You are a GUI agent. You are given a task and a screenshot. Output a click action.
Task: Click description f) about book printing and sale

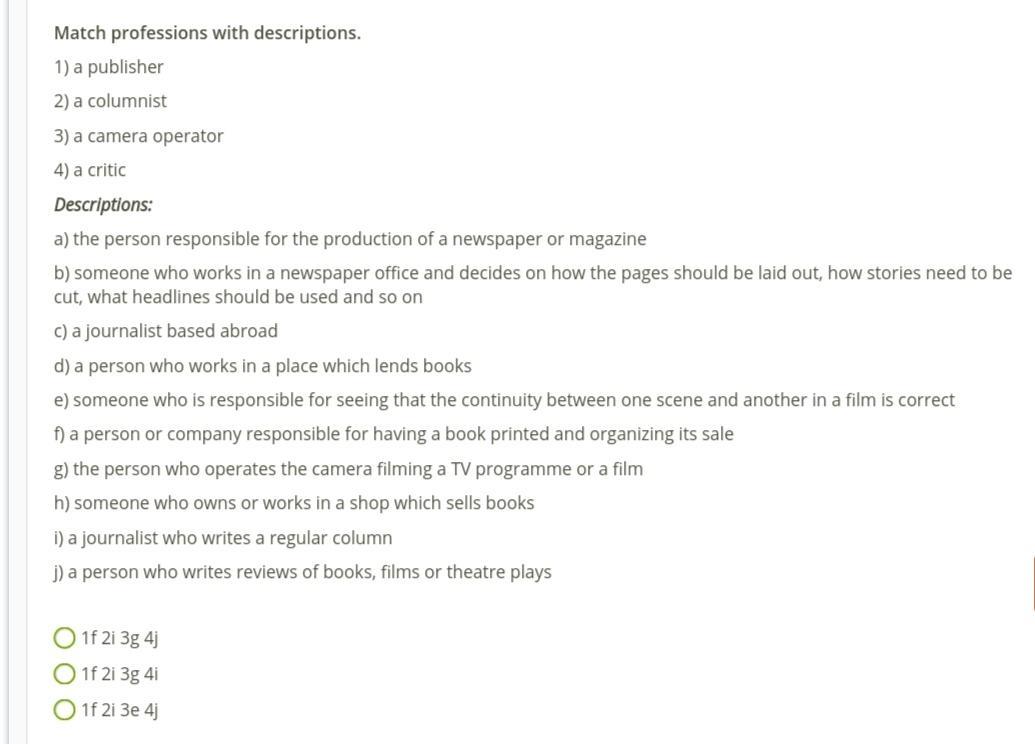tap(393, 434)
